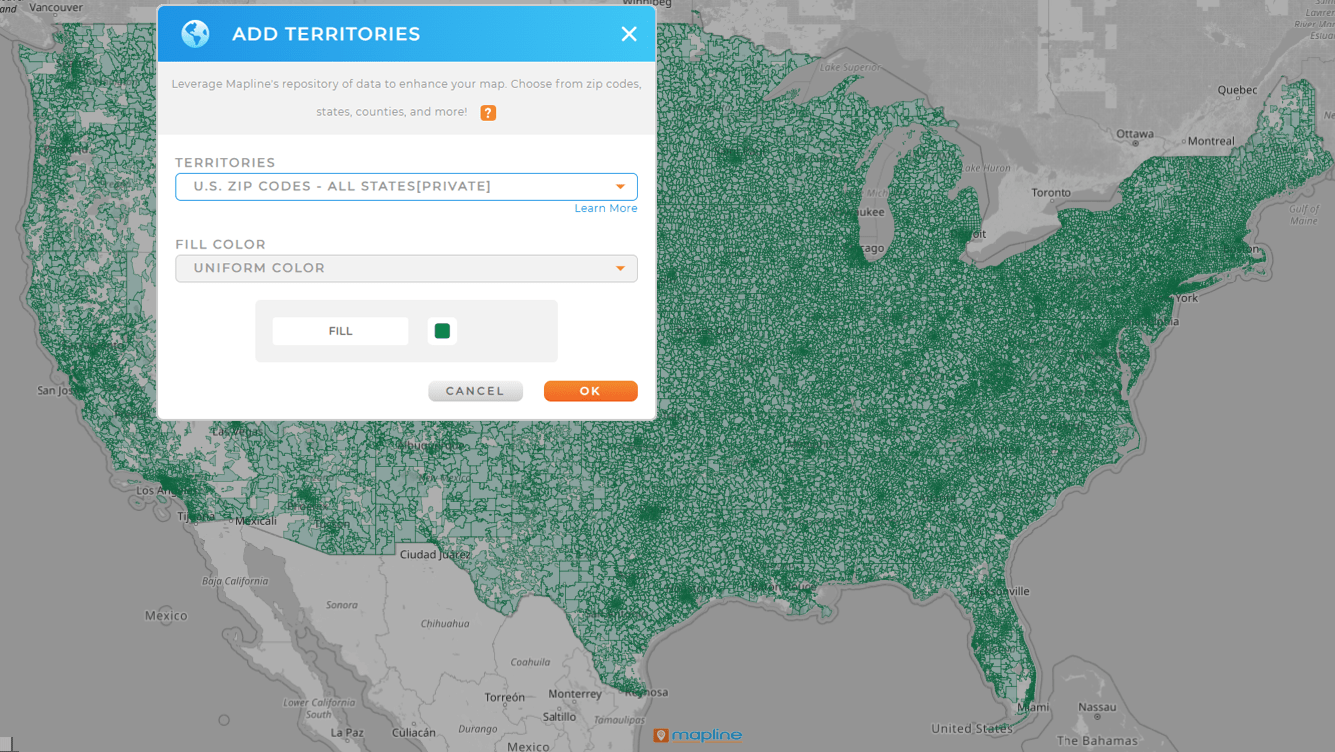This screenshot has height=752, width=1335.
Task: Cancel the Add Territories dialog
Action: pyautogui.click(x=475, y=390)
